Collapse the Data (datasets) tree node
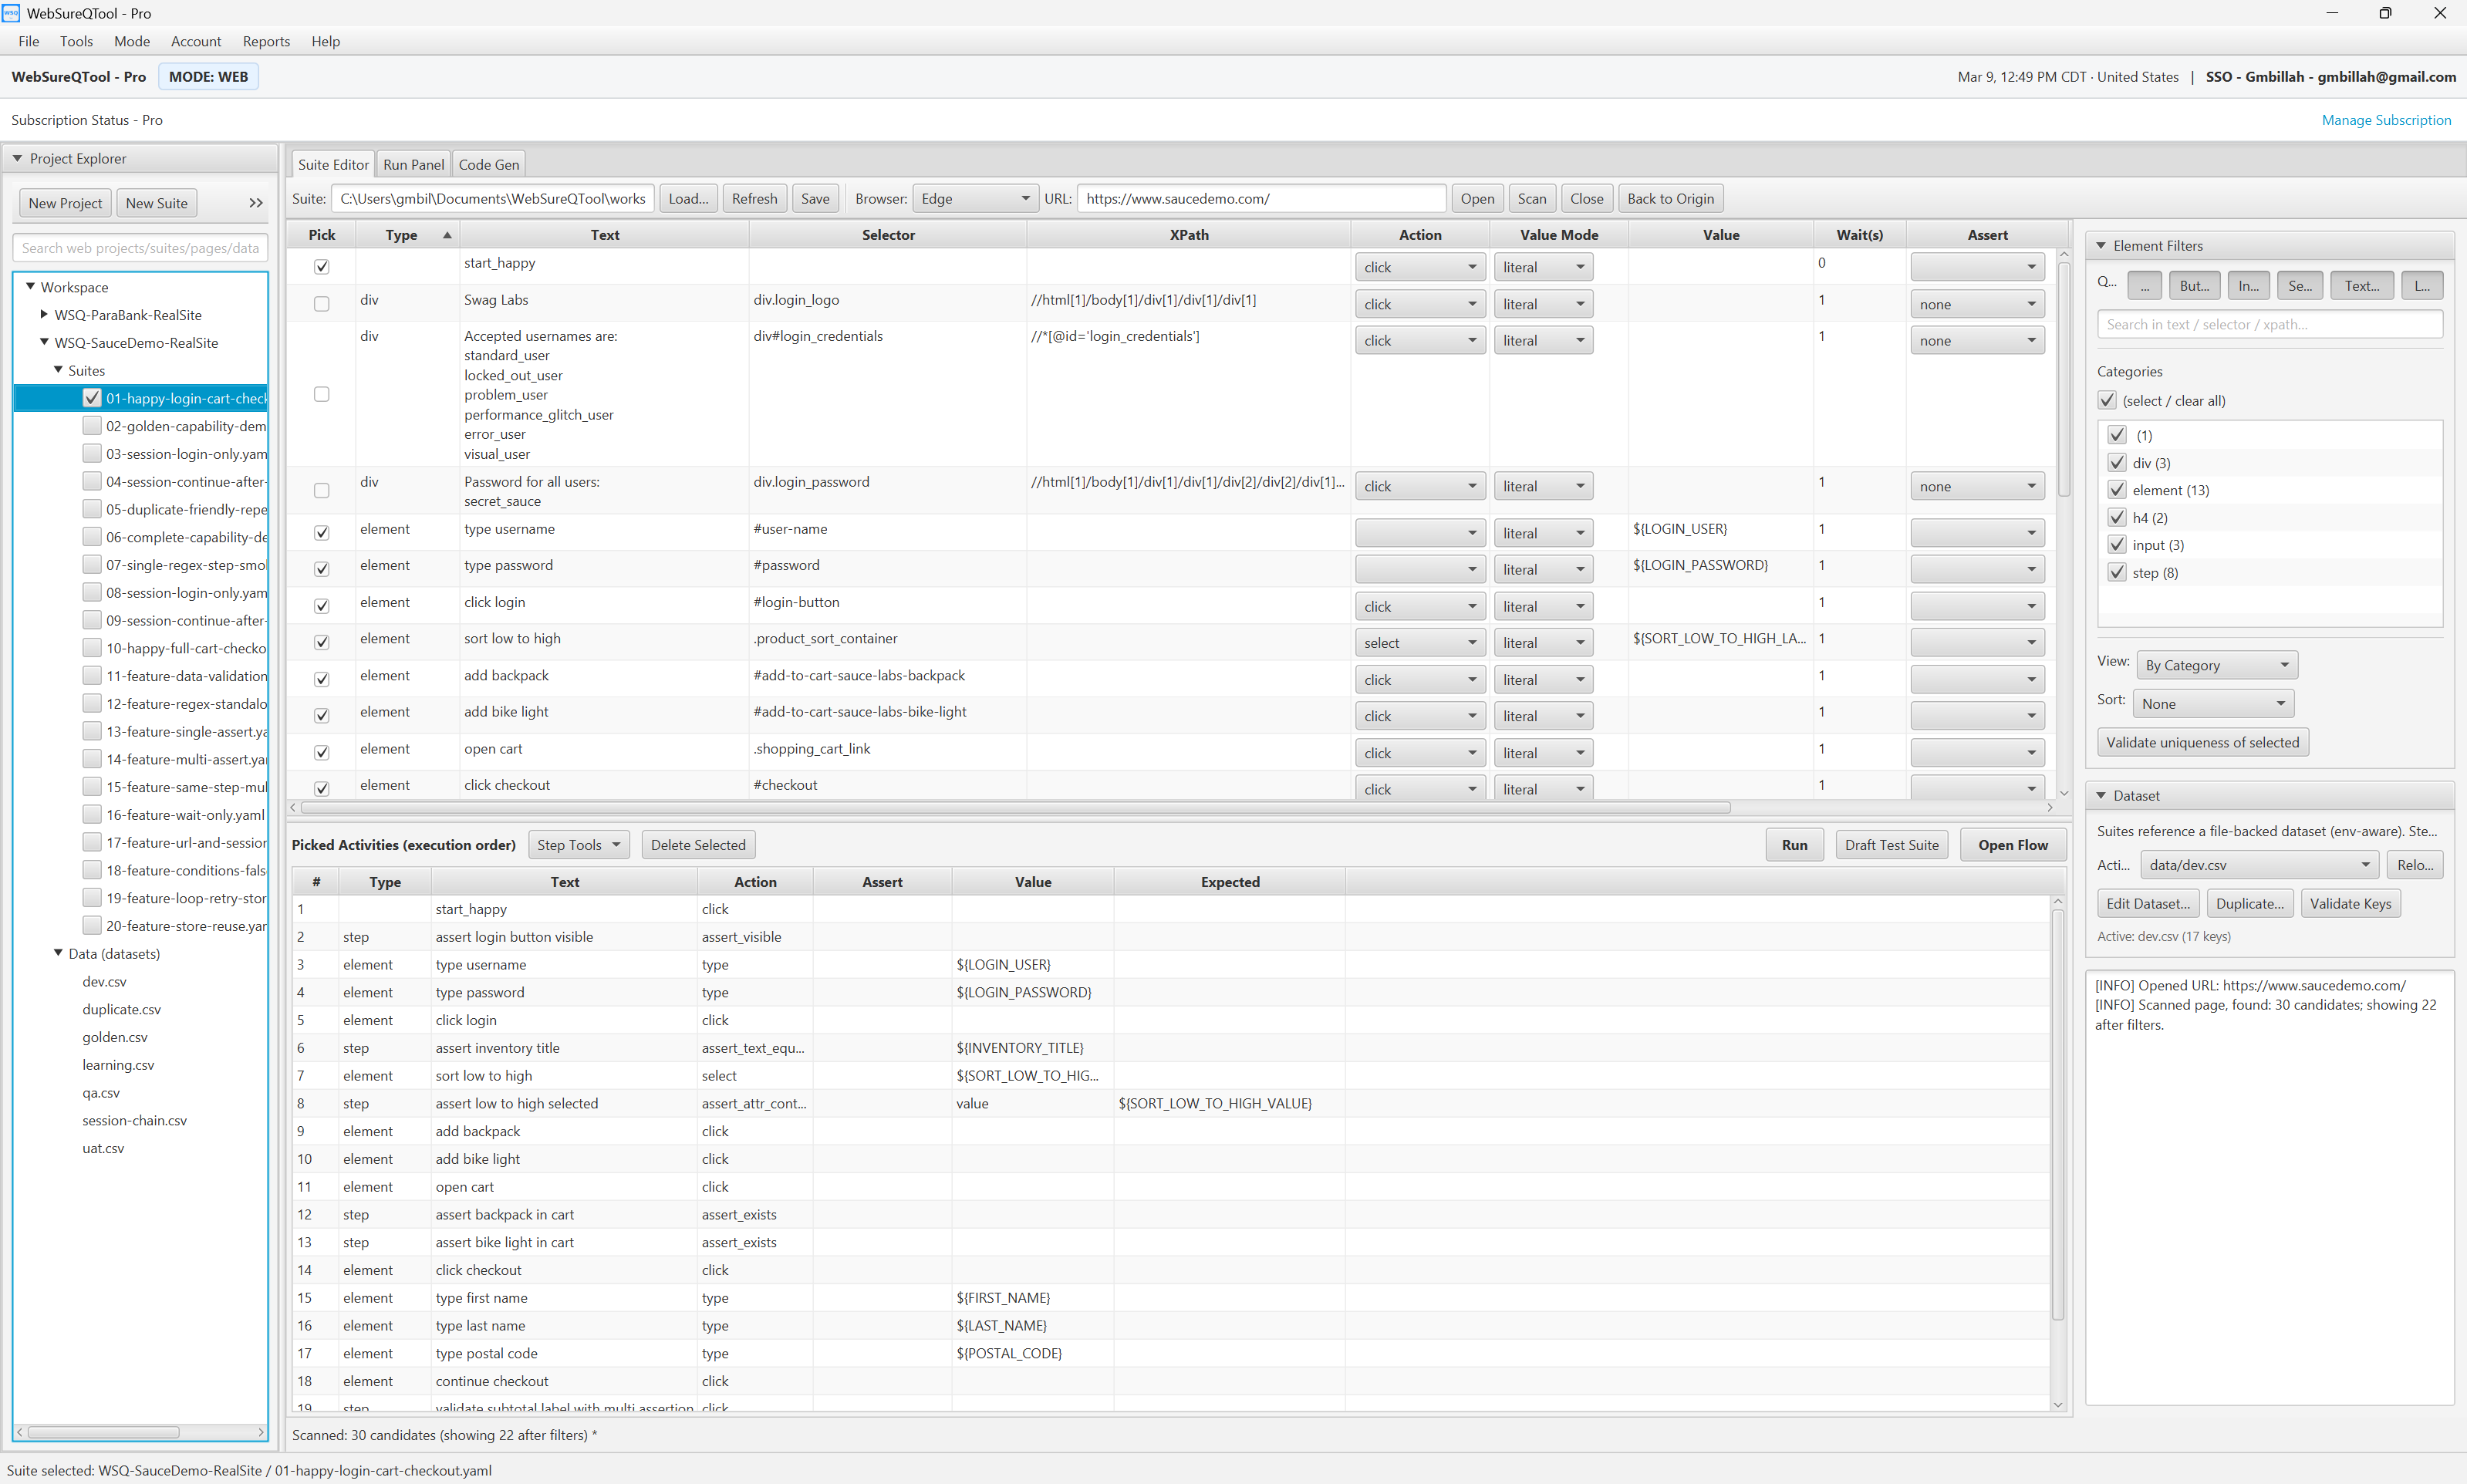This screenshot has height=1484, width=2467. pos(58,953)
